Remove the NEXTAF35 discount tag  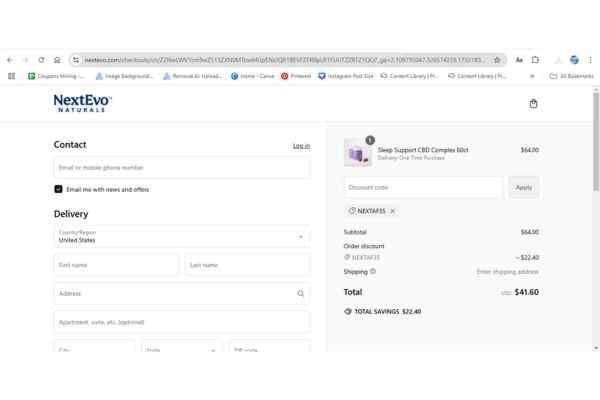click(x=393, y=211)
